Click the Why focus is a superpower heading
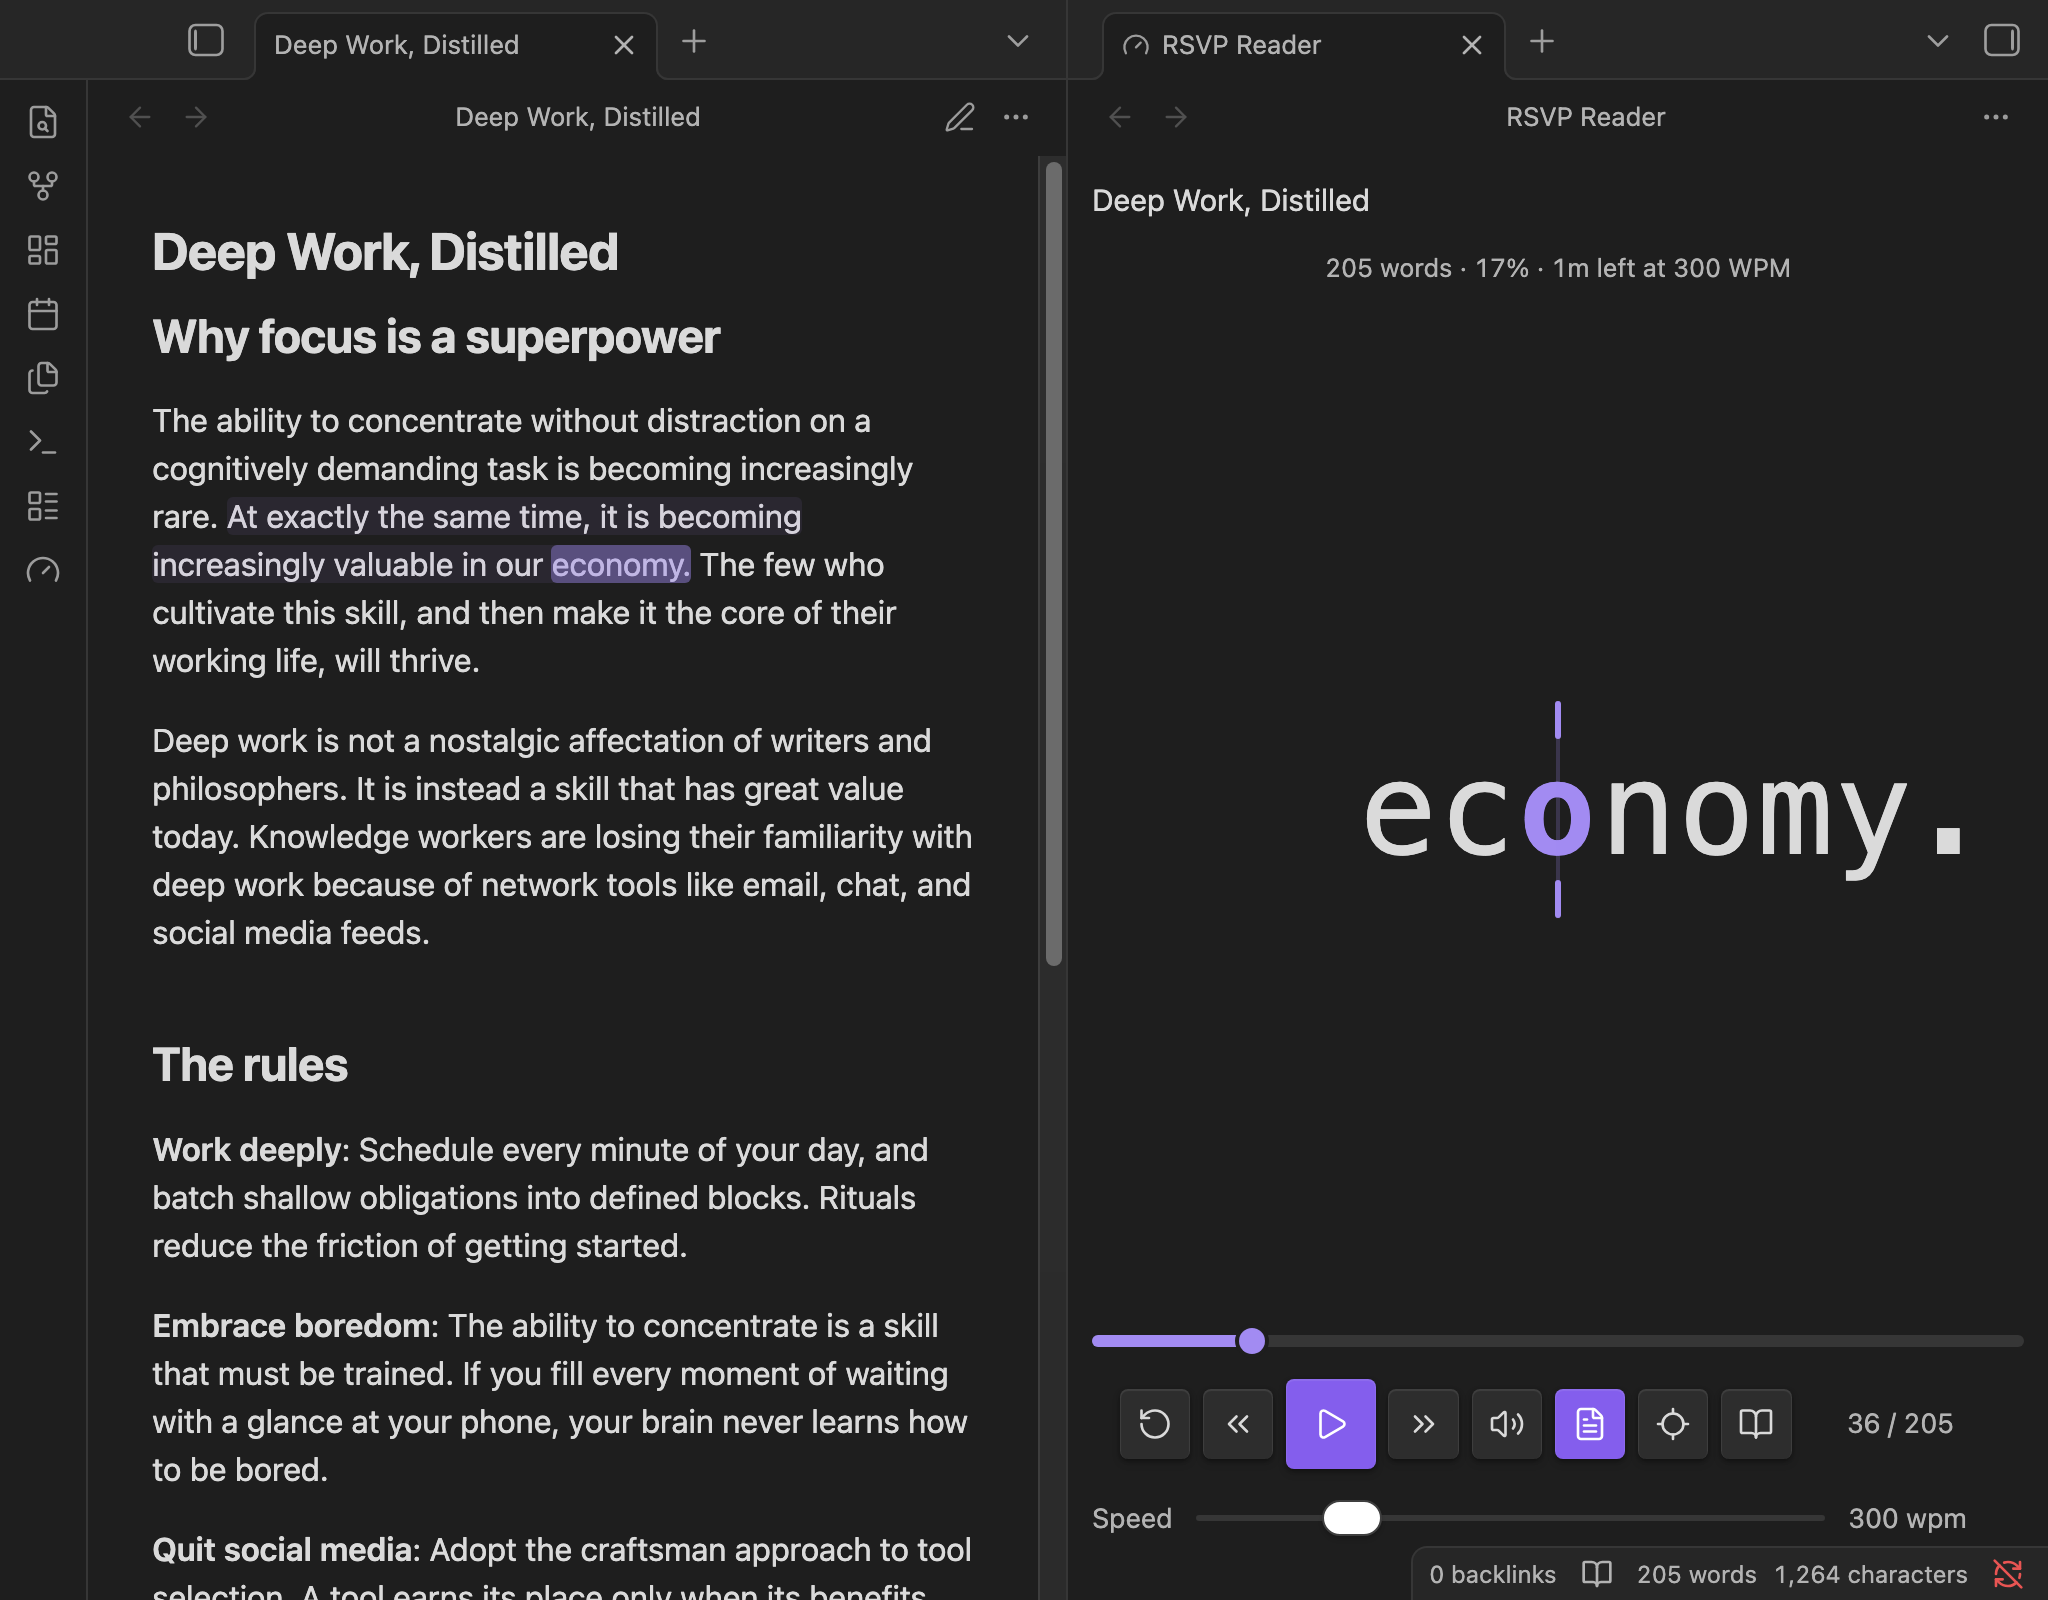Image resolution: width=2048 pixels, height=1600 pixels. [x=436, y=337]
